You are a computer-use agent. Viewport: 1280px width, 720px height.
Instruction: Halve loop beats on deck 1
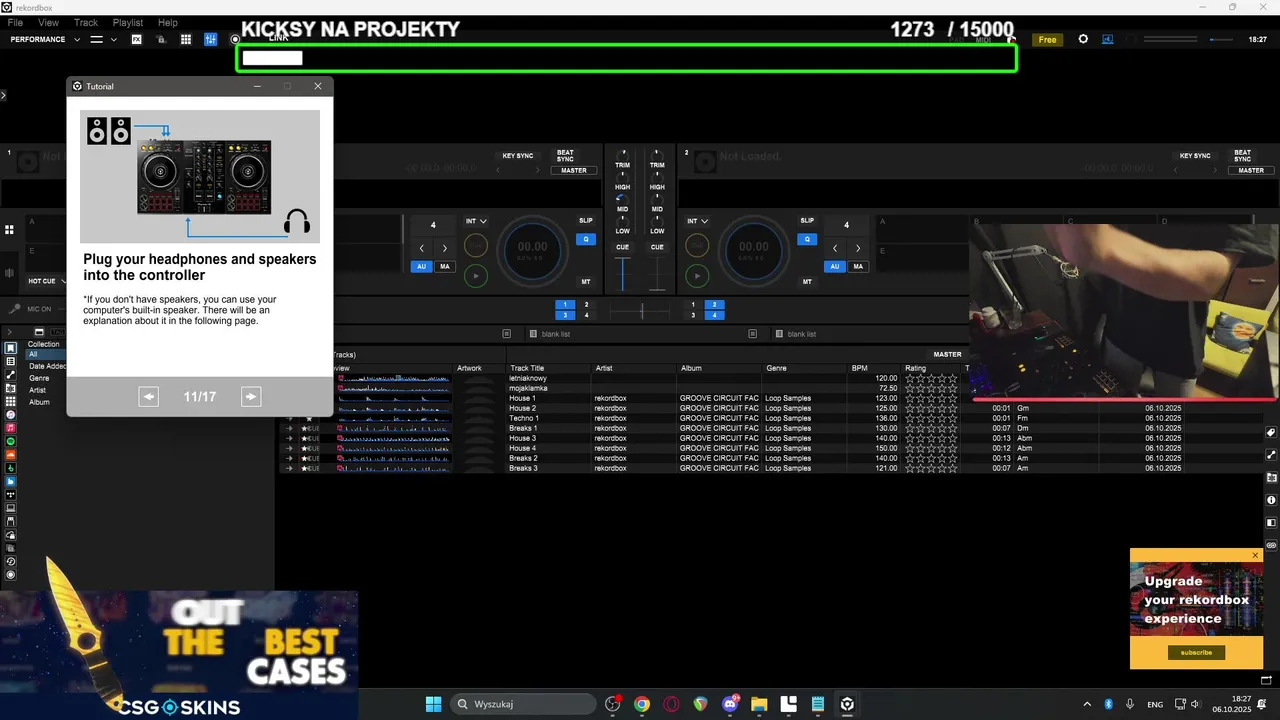tap(421, 248)
